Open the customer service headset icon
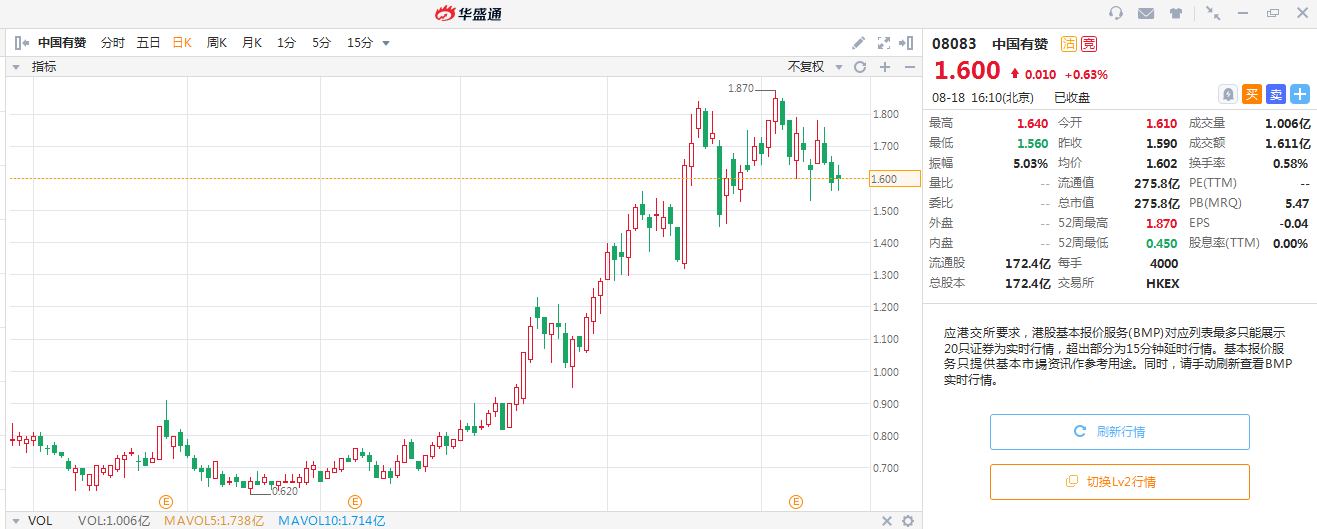 pyautogui.click(x=1117, y=13)
